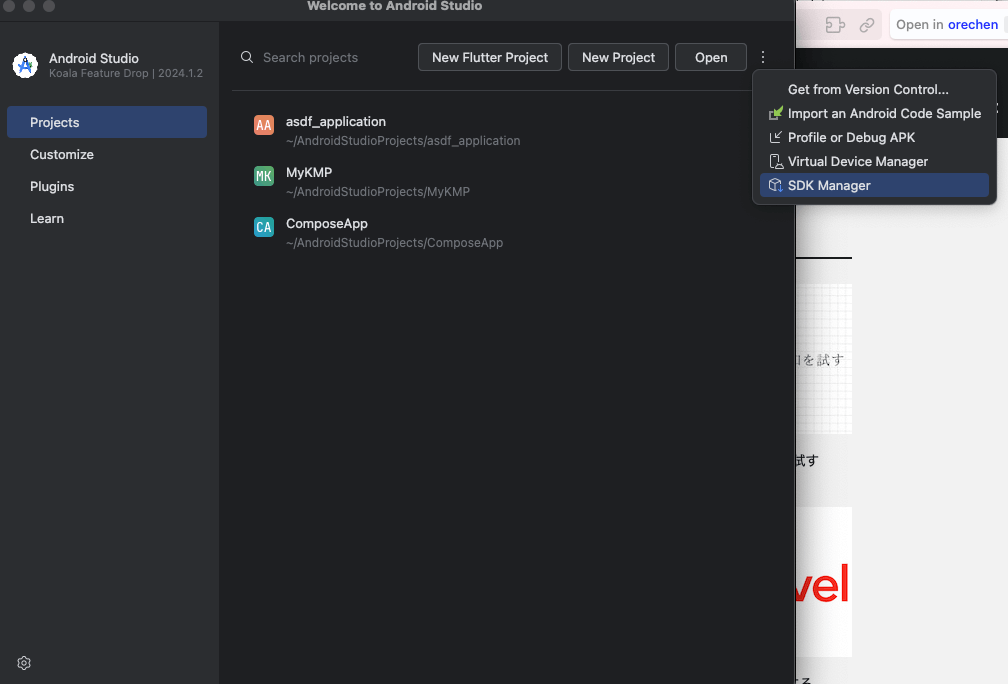Select Get from Version Control...
Screen dimensions: 1008x684
coord(874,89)
